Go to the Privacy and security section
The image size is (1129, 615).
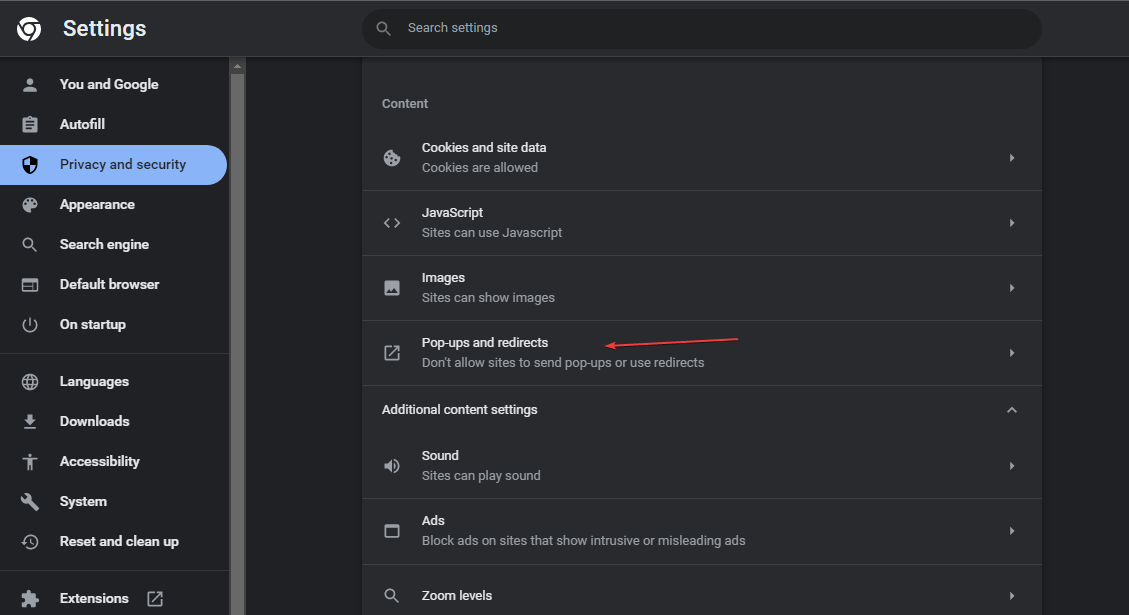[x=123, y=164]
